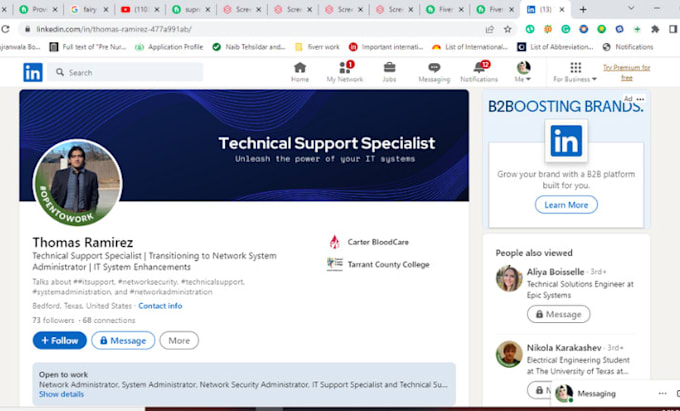Screen dimensions: 680x411
Task: Click the LinkedIn search field
Action: click(x=125, y=72)
